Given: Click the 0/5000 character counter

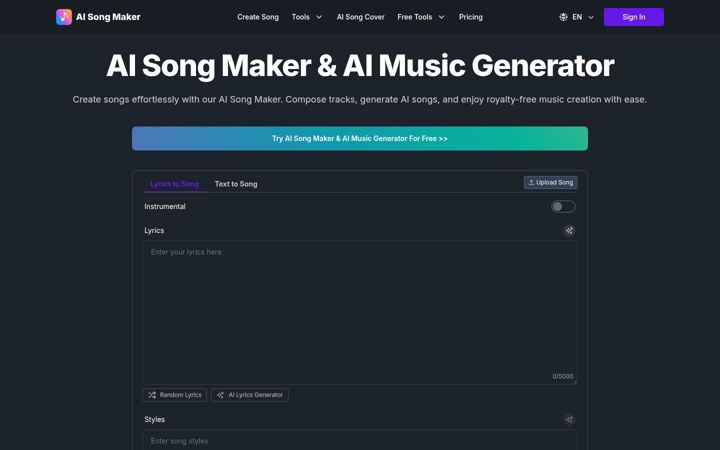Looking at the screenshot, I should (x=562, y=376).
